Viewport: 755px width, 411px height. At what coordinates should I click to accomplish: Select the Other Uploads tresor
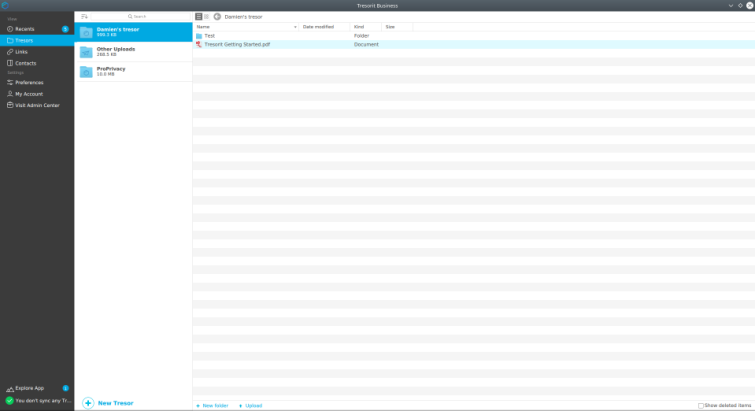(x=133, y=51)
